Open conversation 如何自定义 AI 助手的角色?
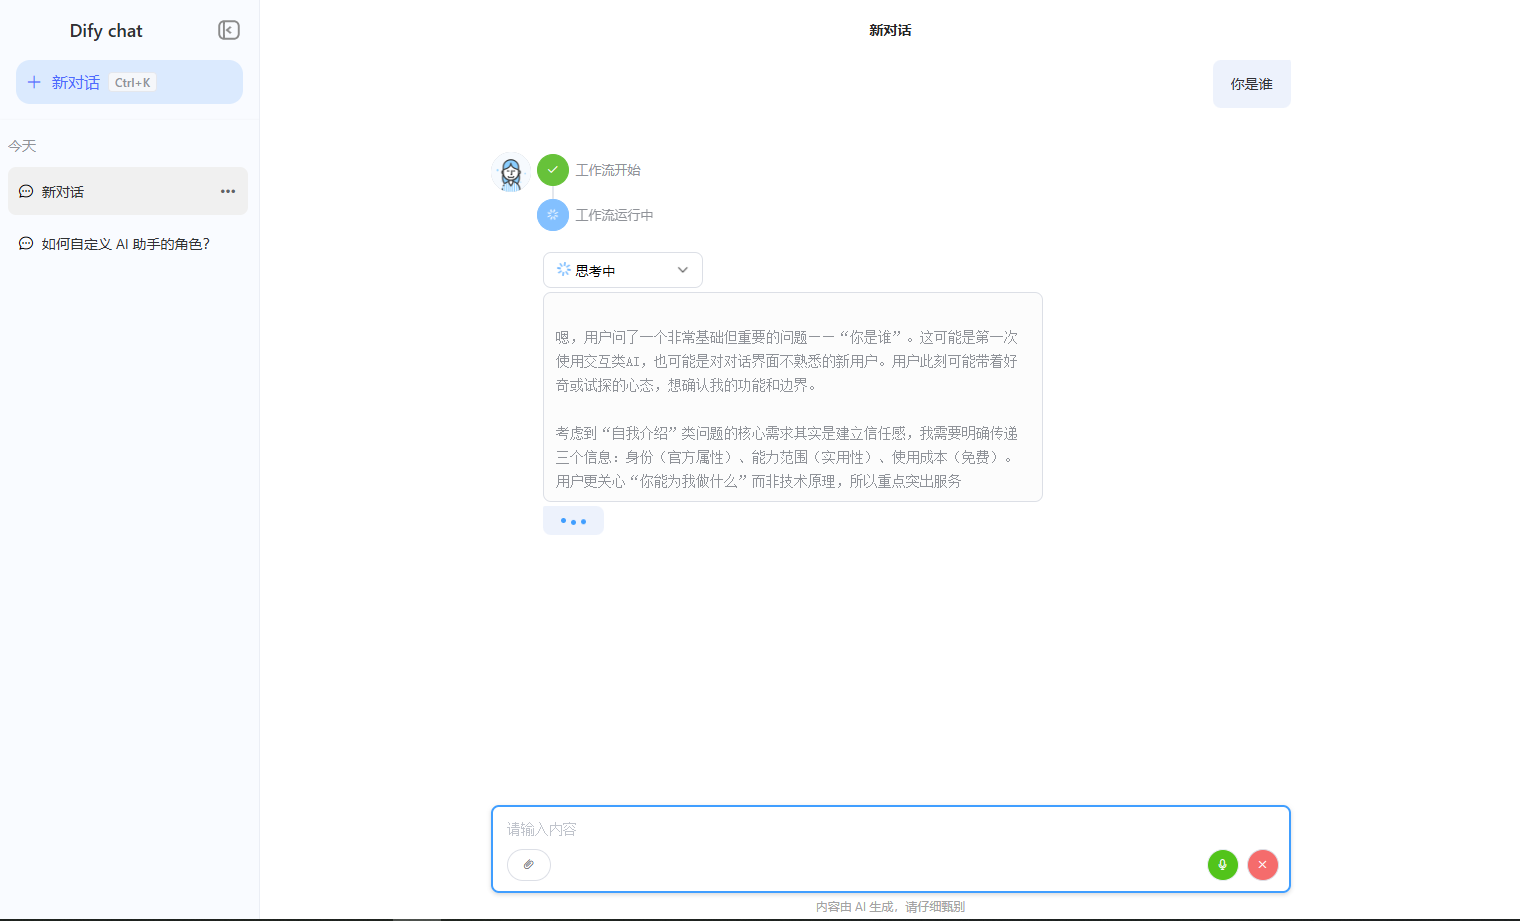 click(x=128, y=243)
